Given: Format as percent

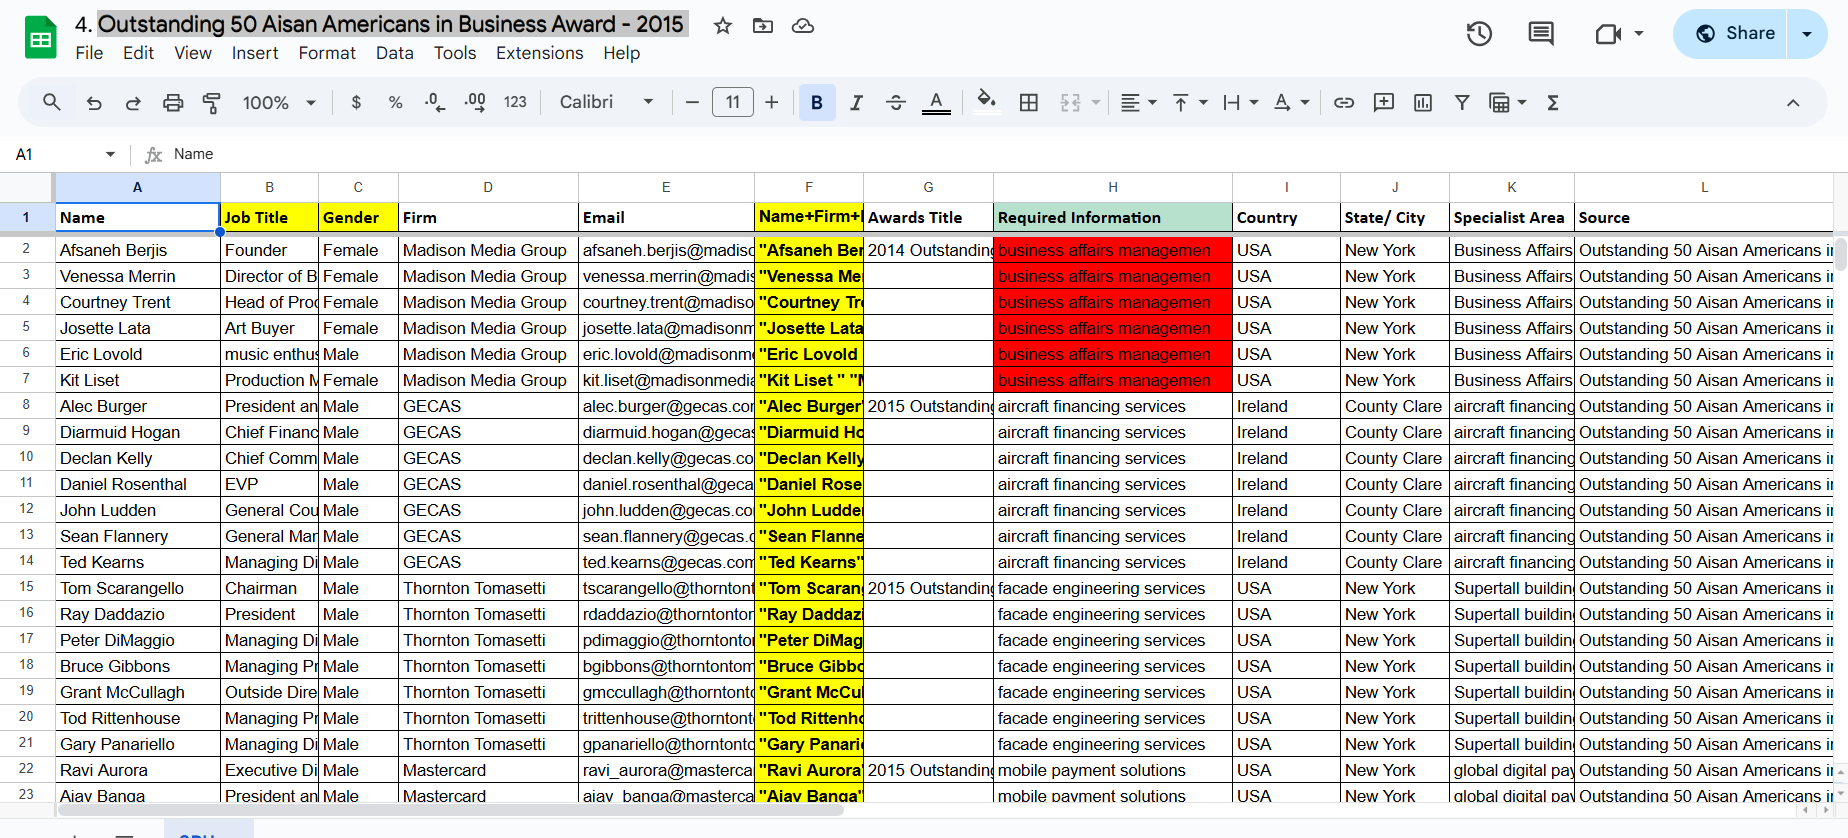Looking at the screenshot, I should click(x=396, y=102).
